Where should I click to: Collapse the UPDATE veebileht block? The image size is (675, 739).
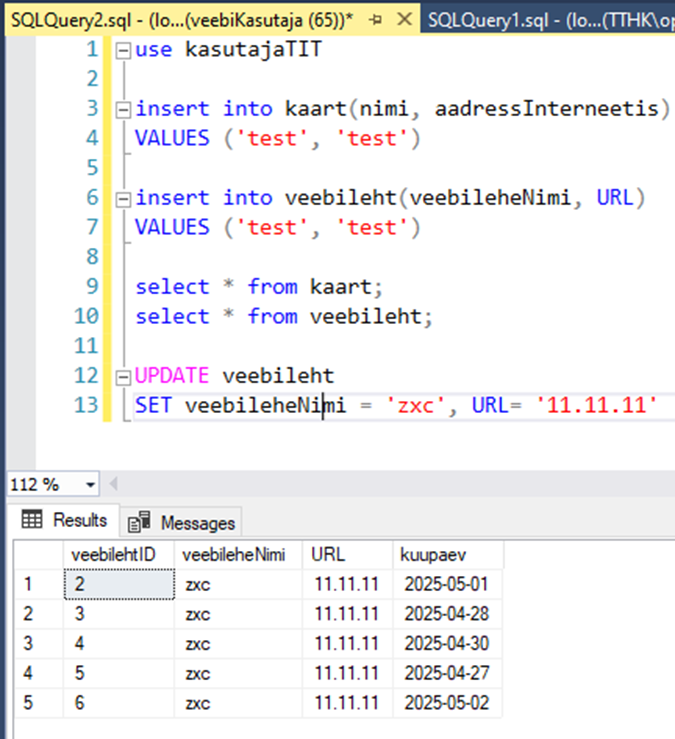click(122, 376)
